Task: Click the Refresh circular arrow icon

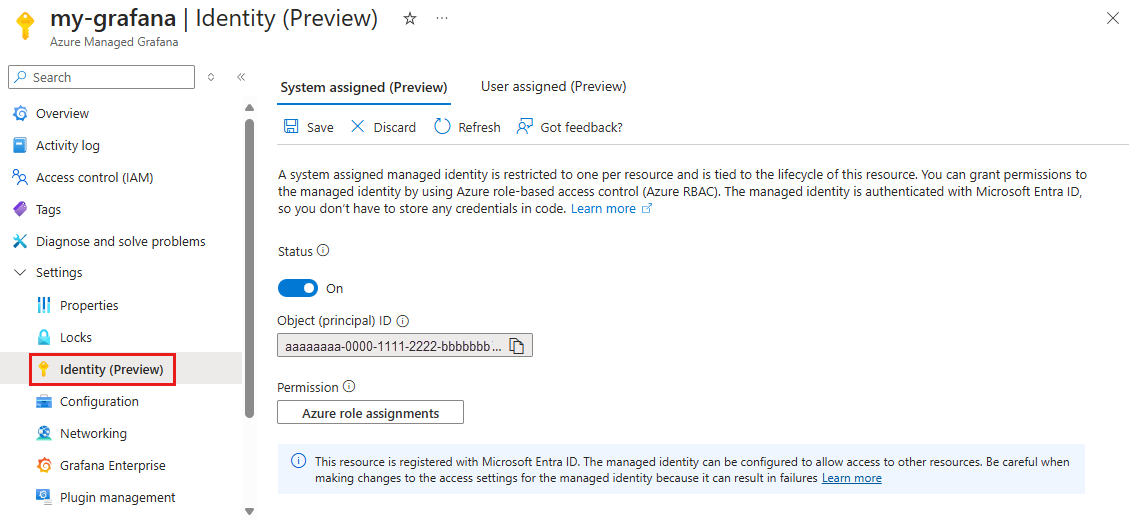Action: pyautogui.click(x=442, y=127)
